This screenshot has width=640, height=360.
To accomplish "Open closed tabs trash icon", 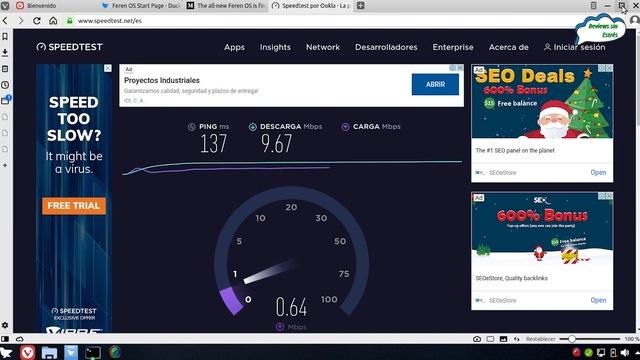I will point(593,6).
